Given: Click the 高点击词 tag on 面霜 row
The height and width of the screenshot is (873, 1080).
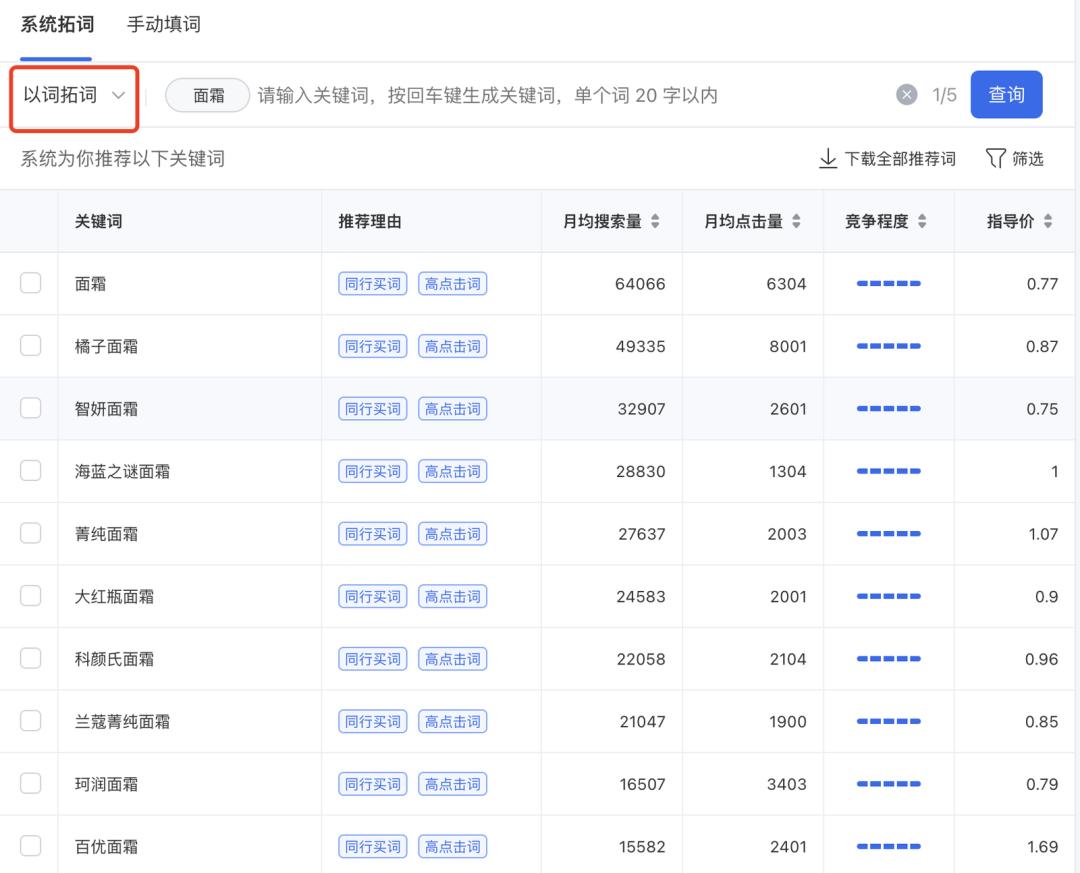Looking at the screenshot, I should (452, 283).
